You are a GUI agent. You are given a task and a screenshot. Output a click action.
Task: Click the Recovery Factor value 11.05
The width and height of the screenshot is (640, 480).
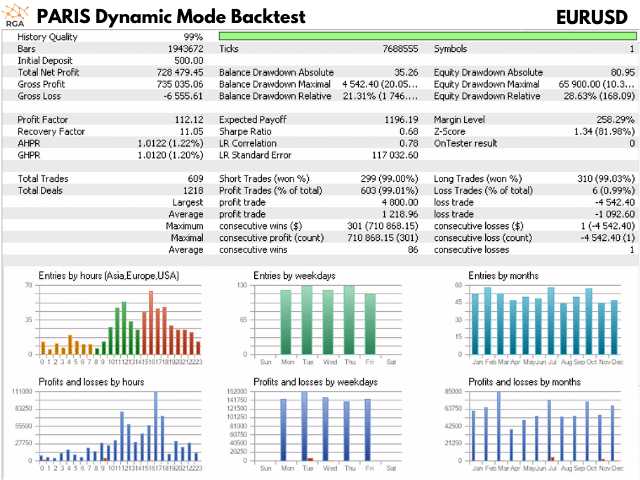point(191,131)
